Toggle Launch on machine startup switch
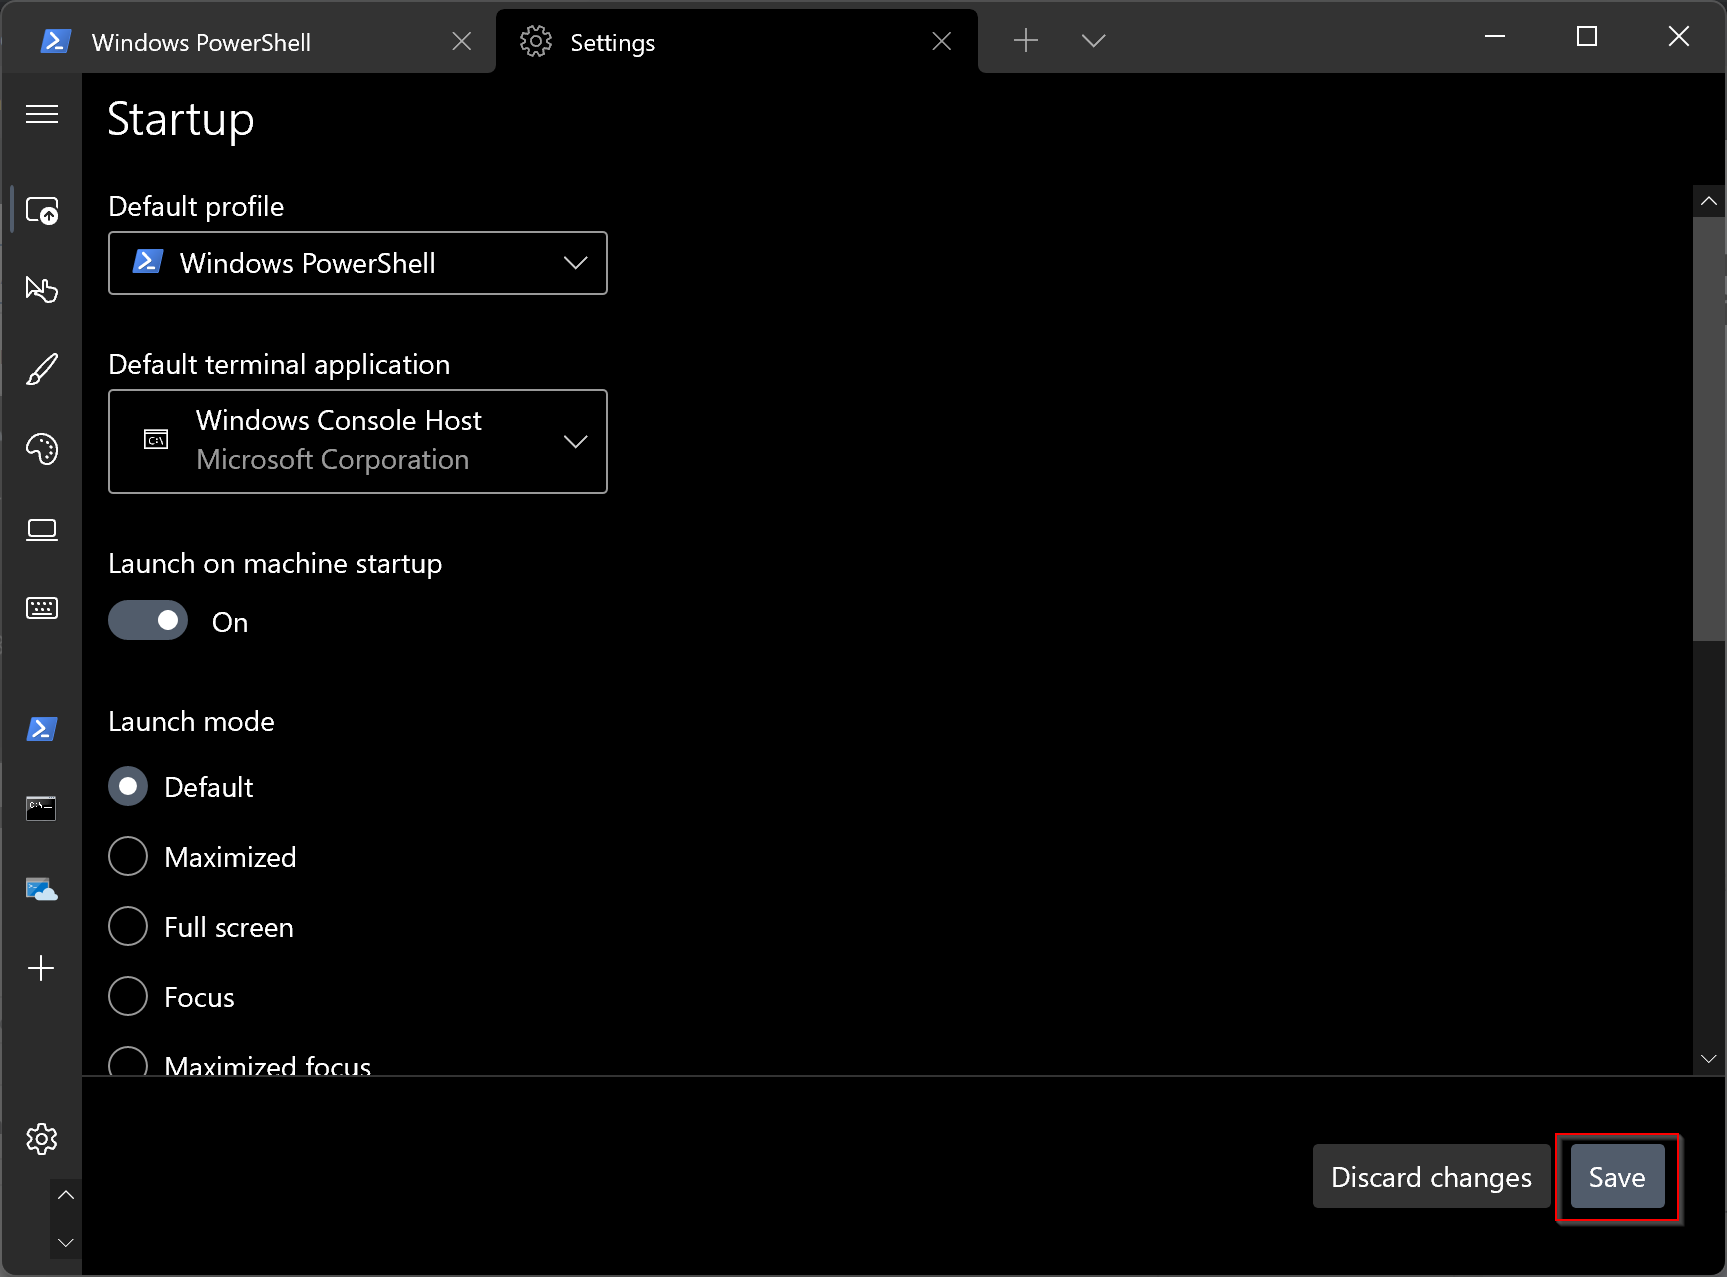The image size is (1727, 1277). 148,621
